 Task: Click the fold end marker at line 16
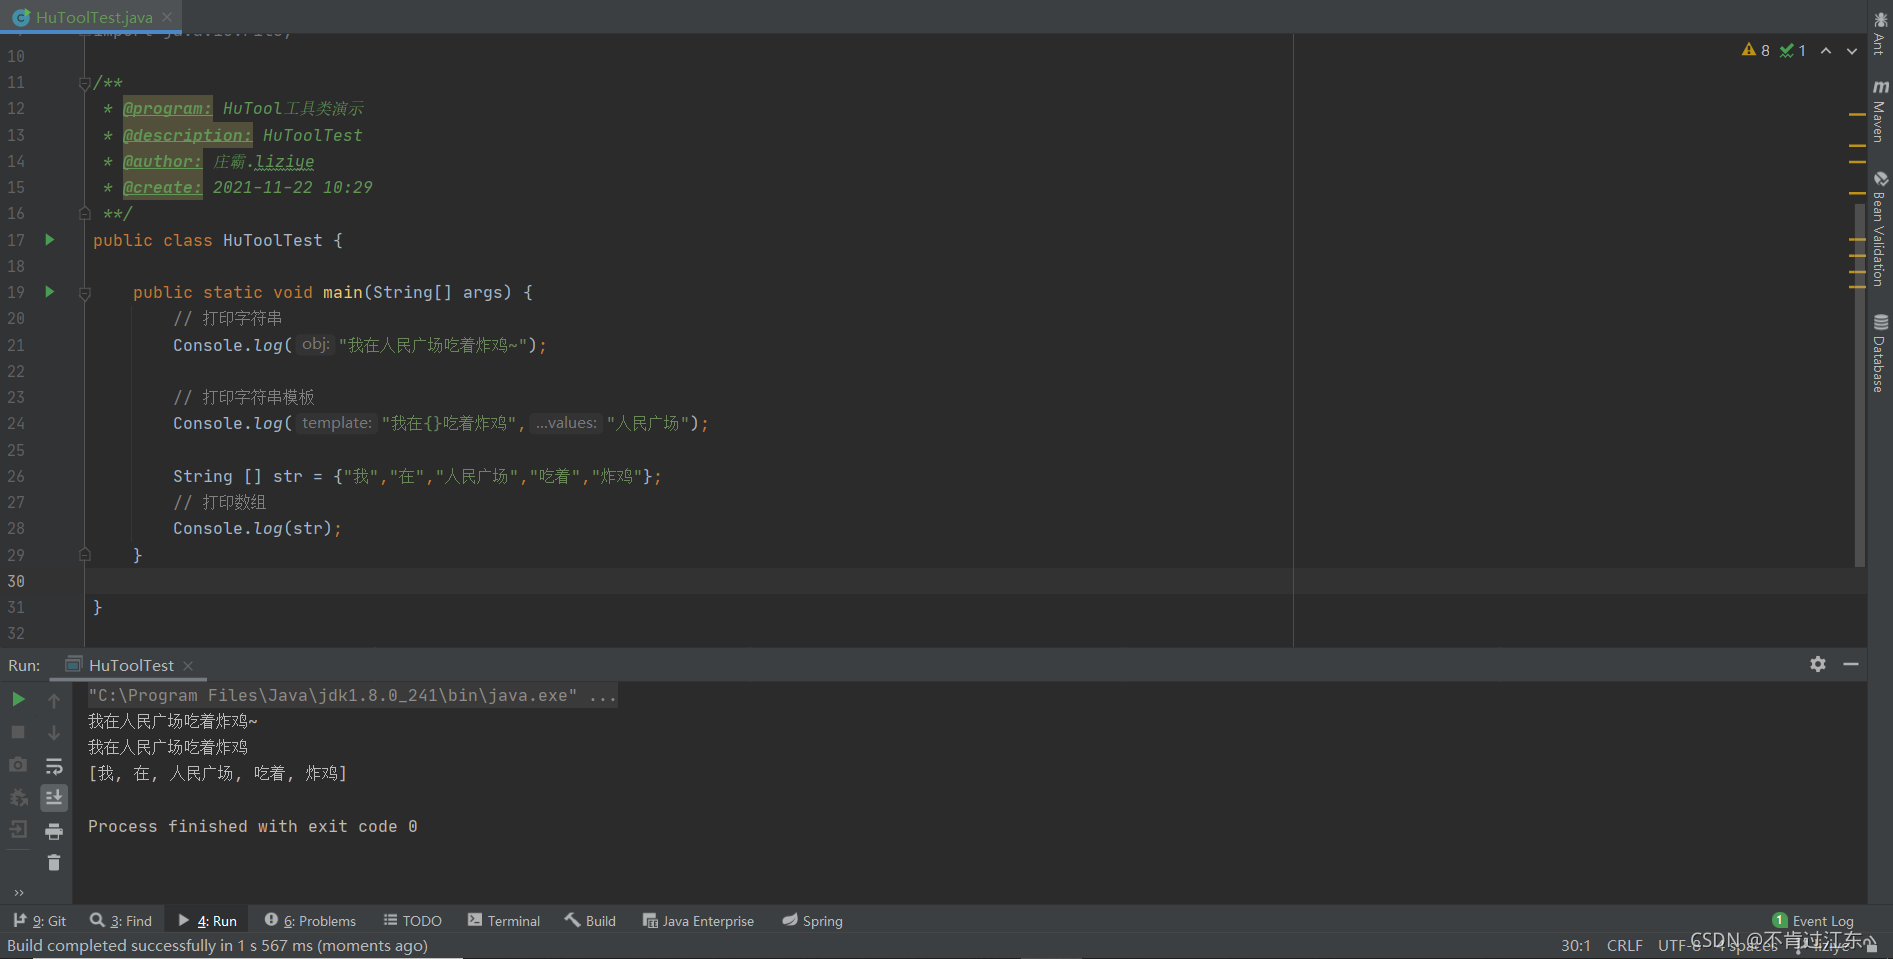coord(85,214)
